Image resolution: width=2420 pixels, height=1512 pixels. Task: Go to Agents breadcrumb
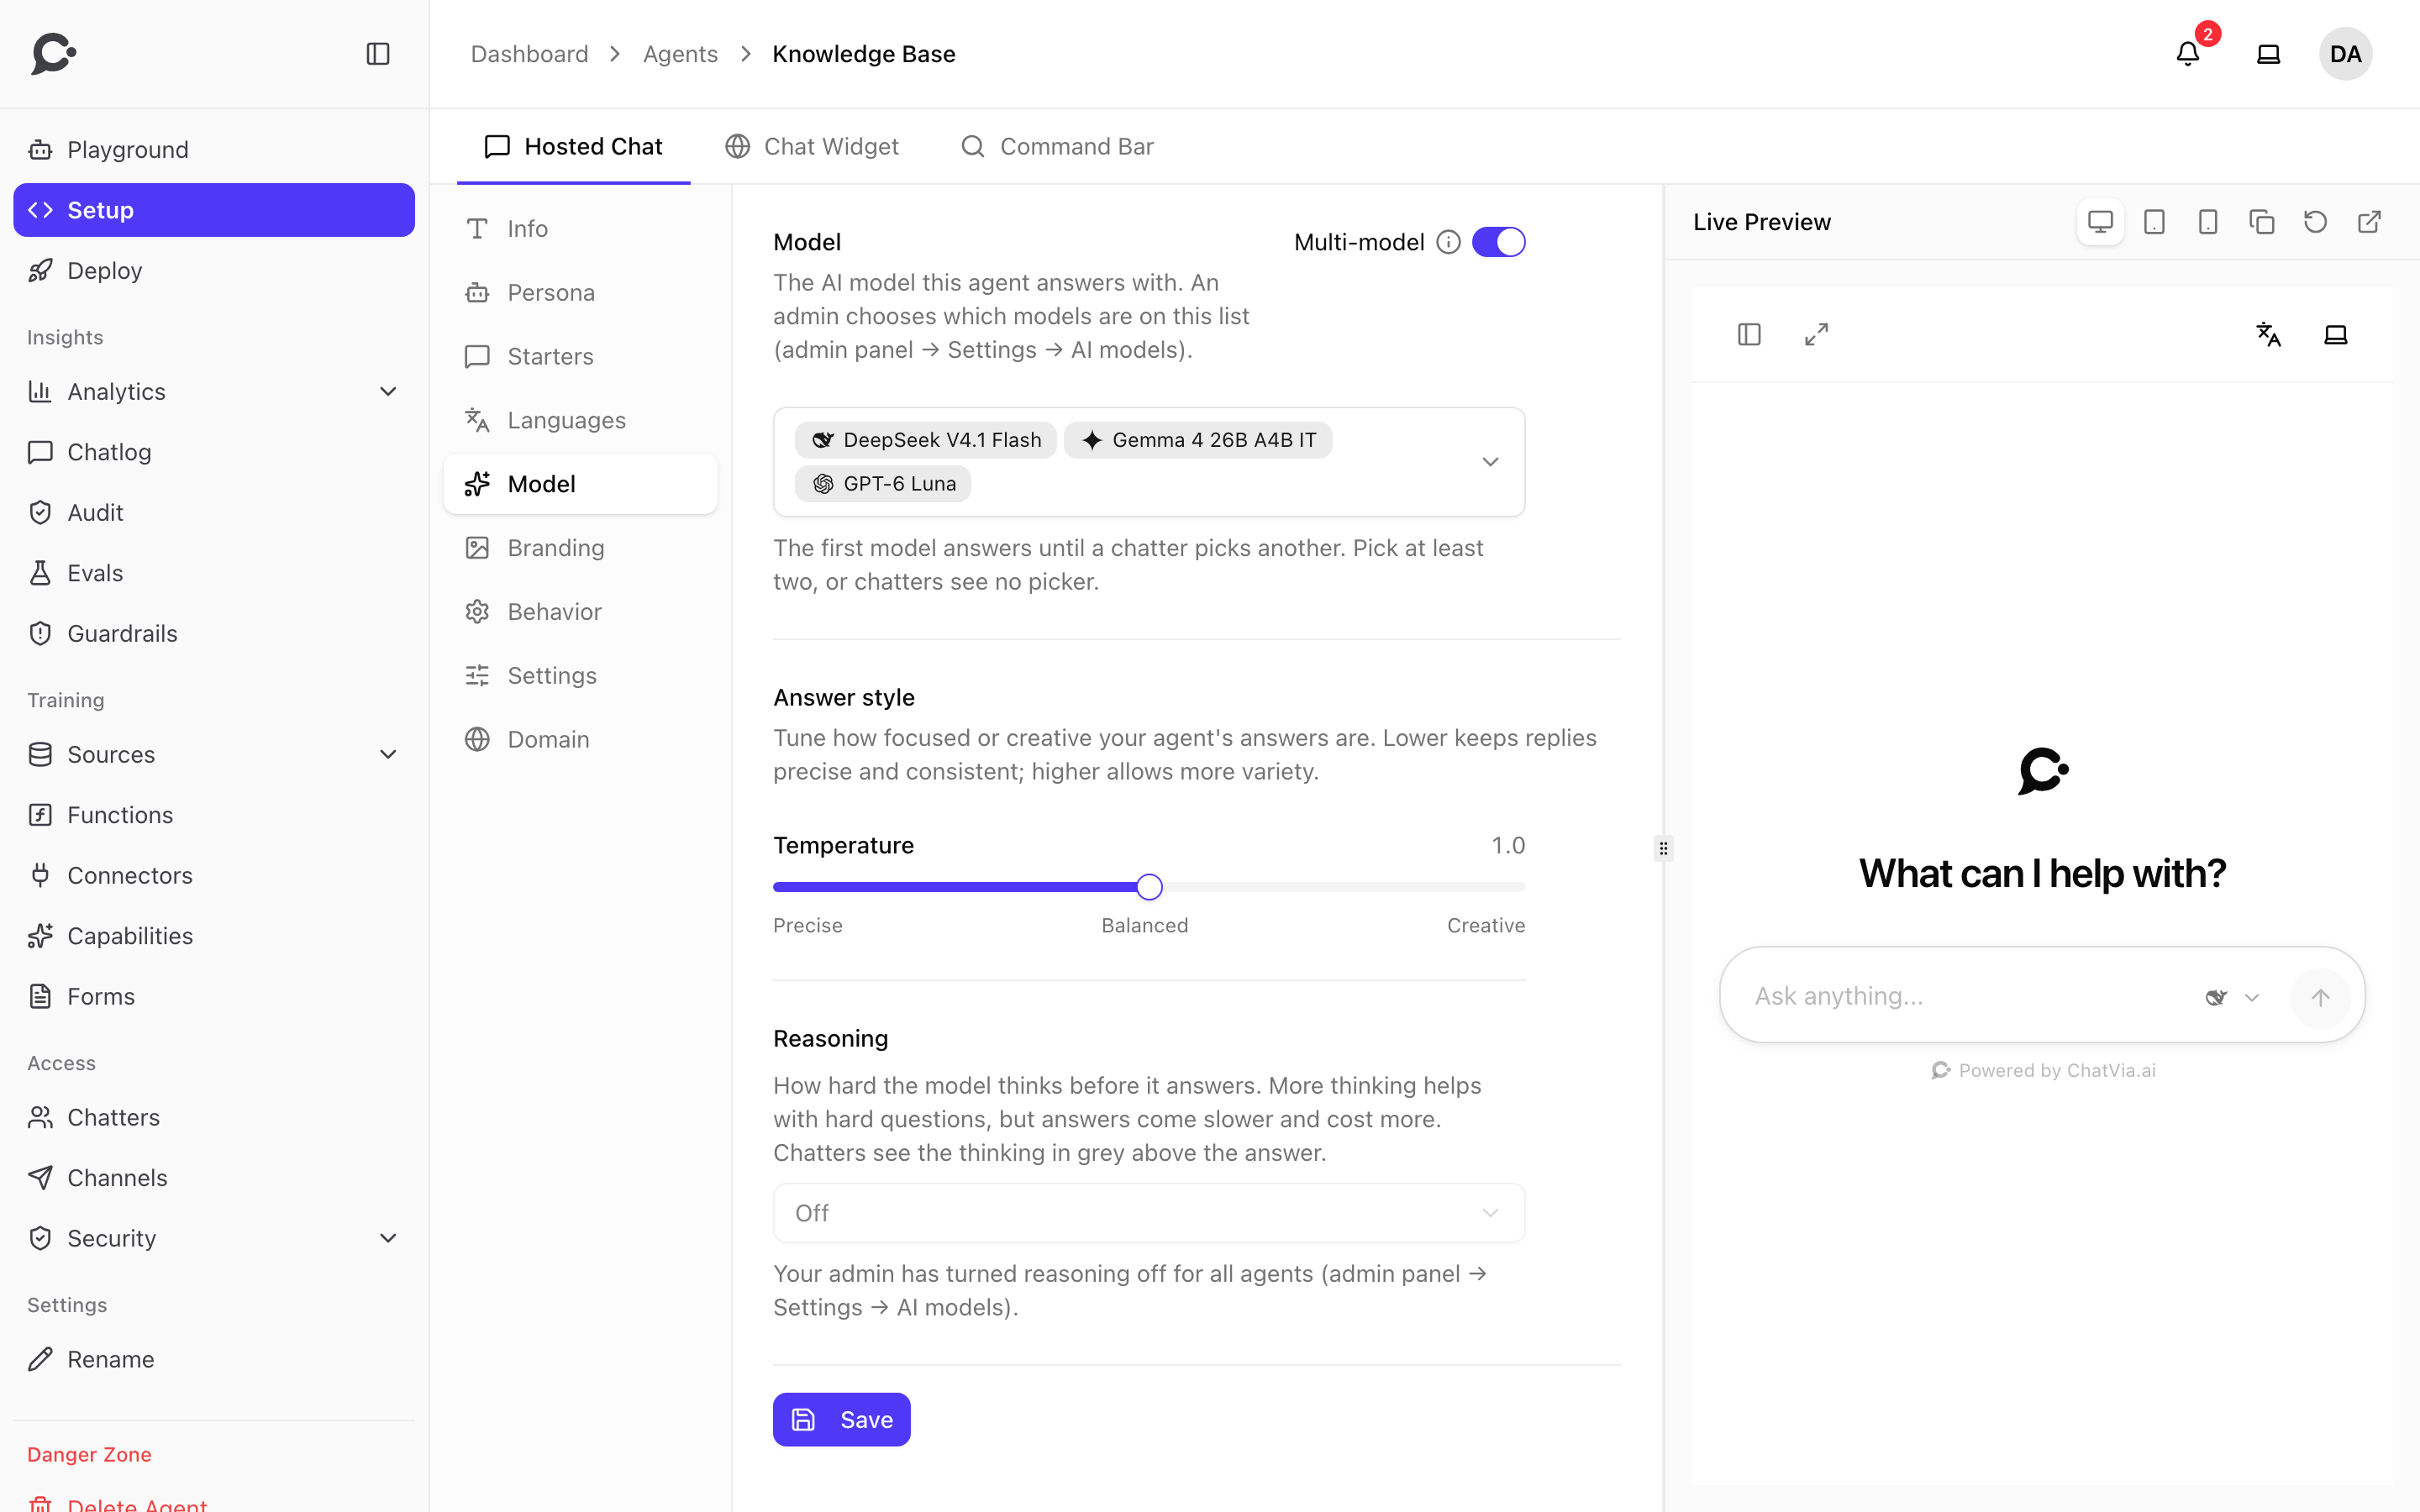point(680,54)
